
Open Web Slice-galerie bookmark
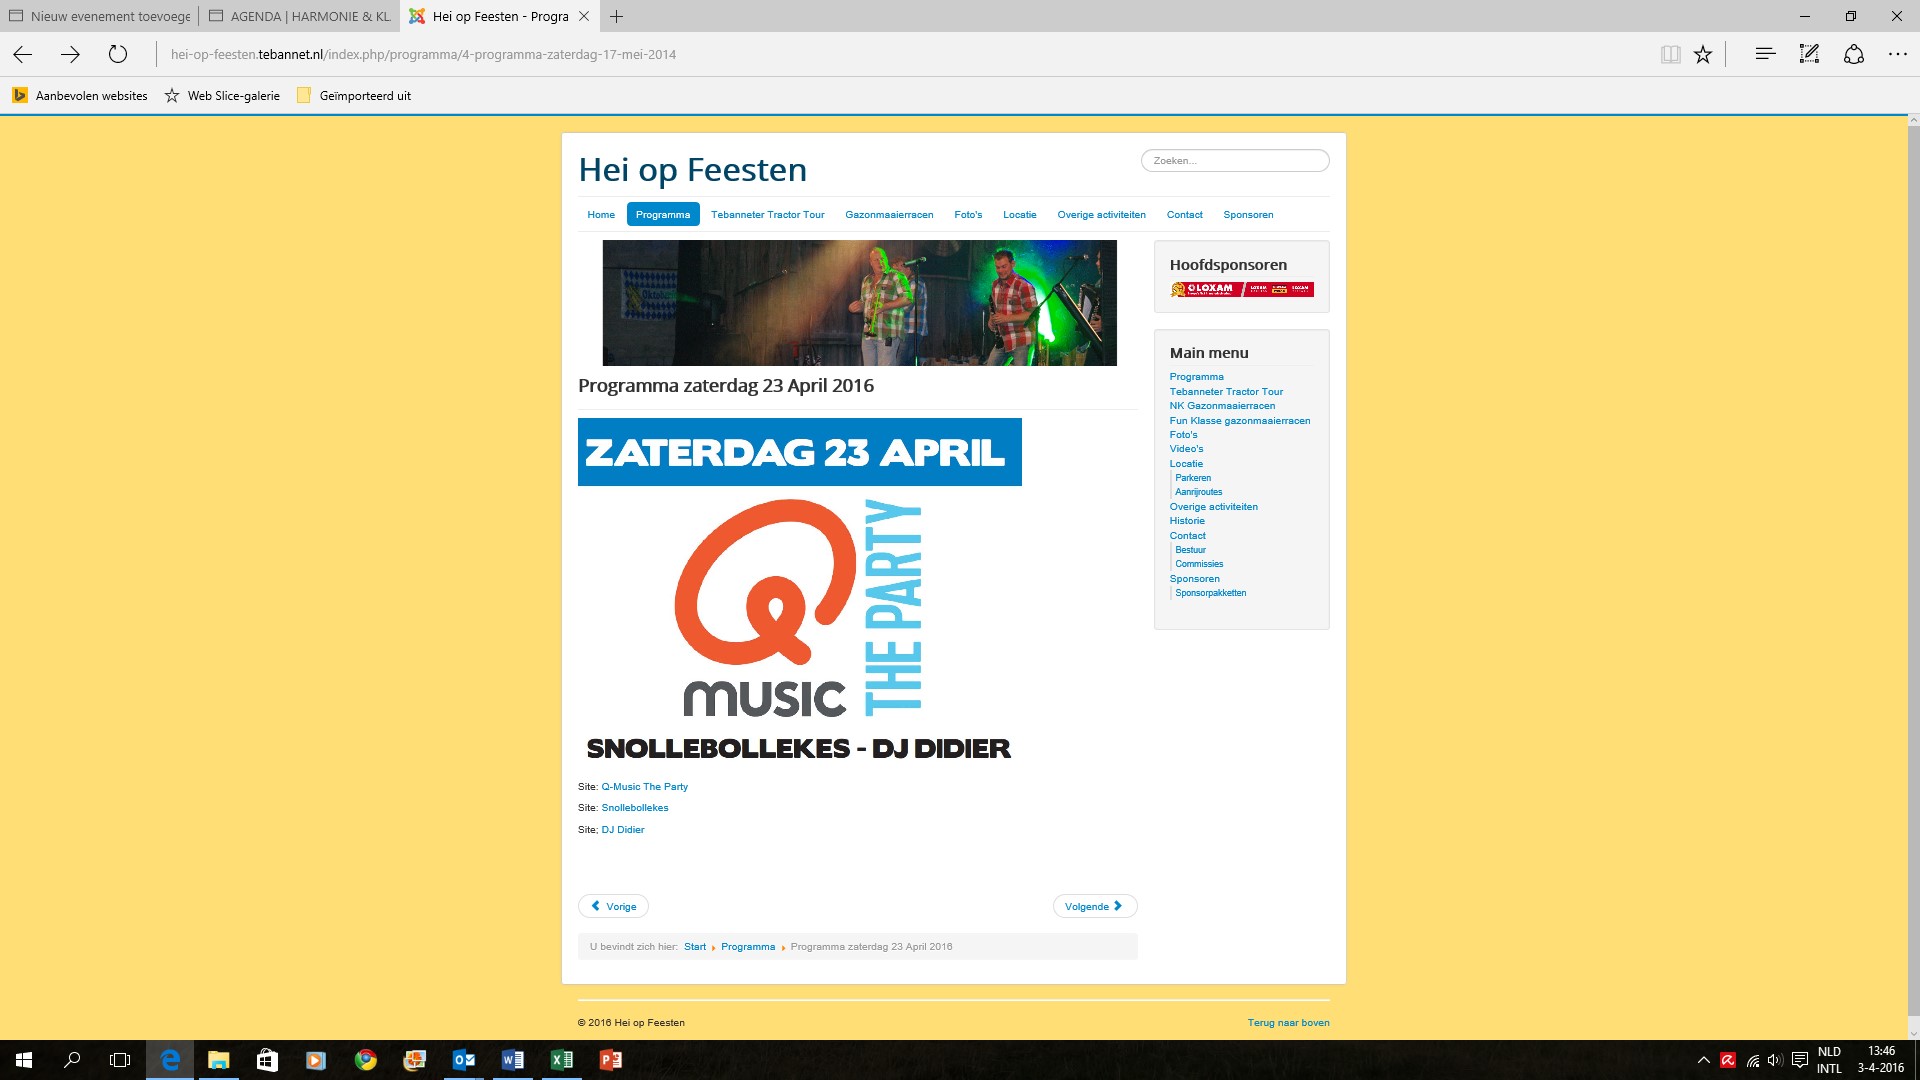[x=222, y=96]
